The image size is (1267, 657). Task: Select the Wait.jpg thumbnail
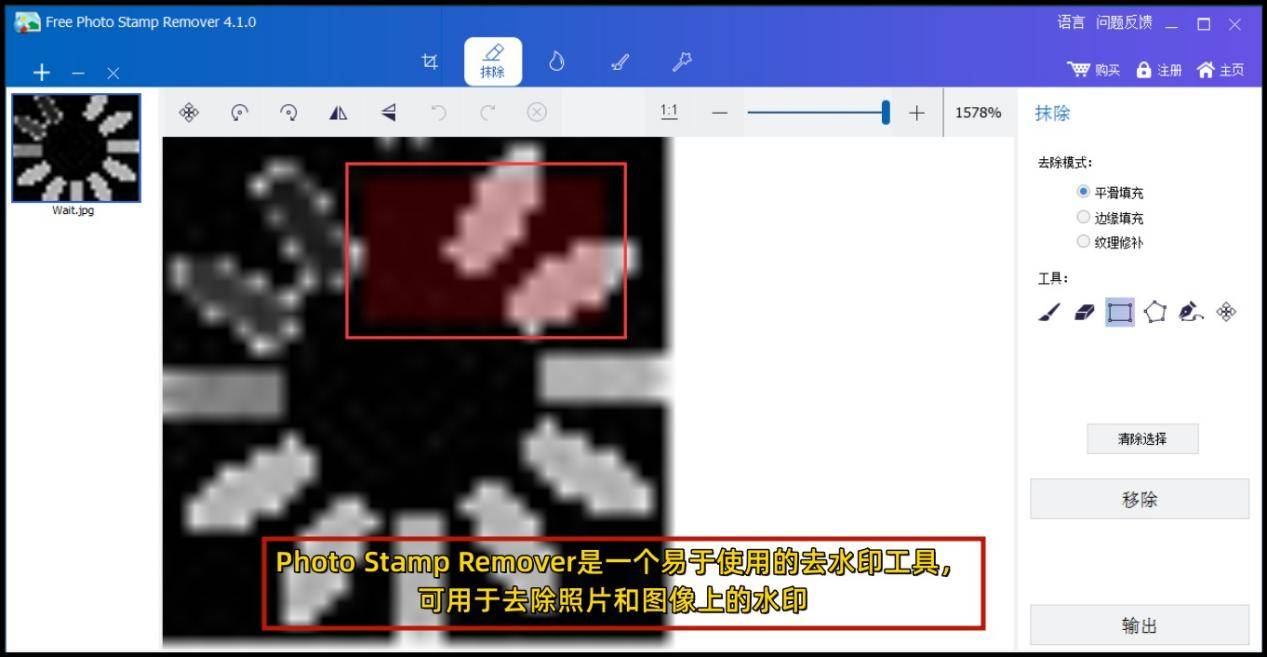tap(75, 148)
